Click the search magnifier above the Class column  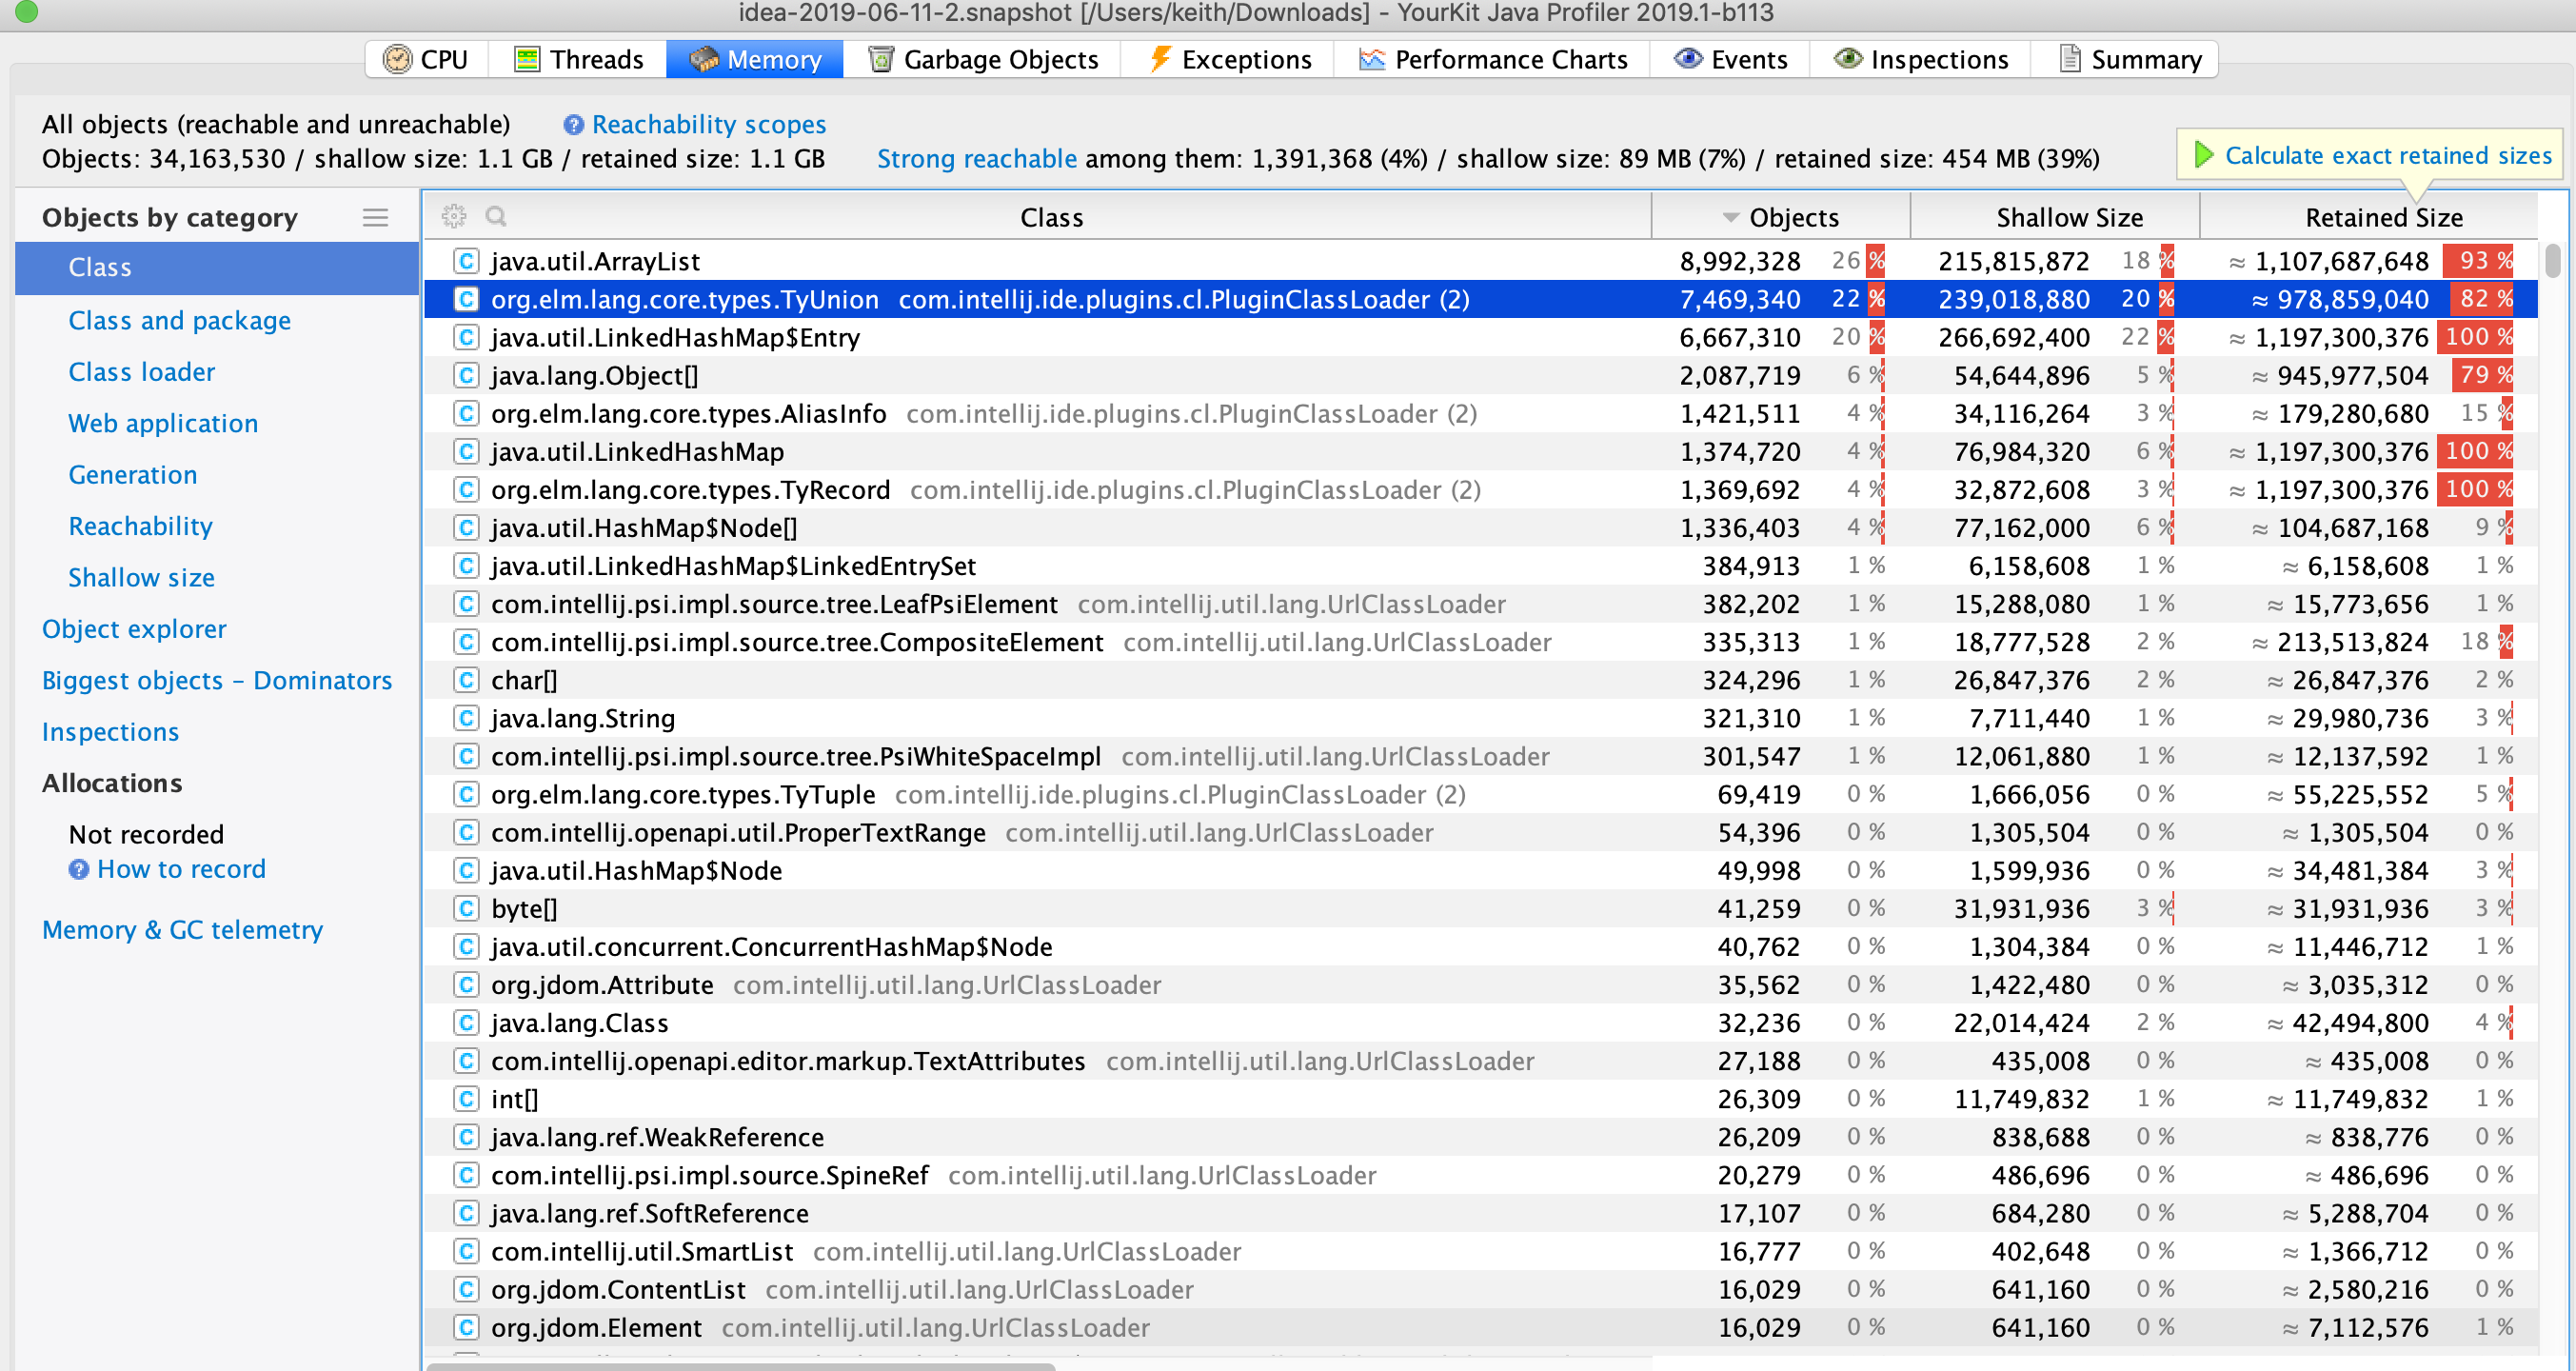(496, 216)
